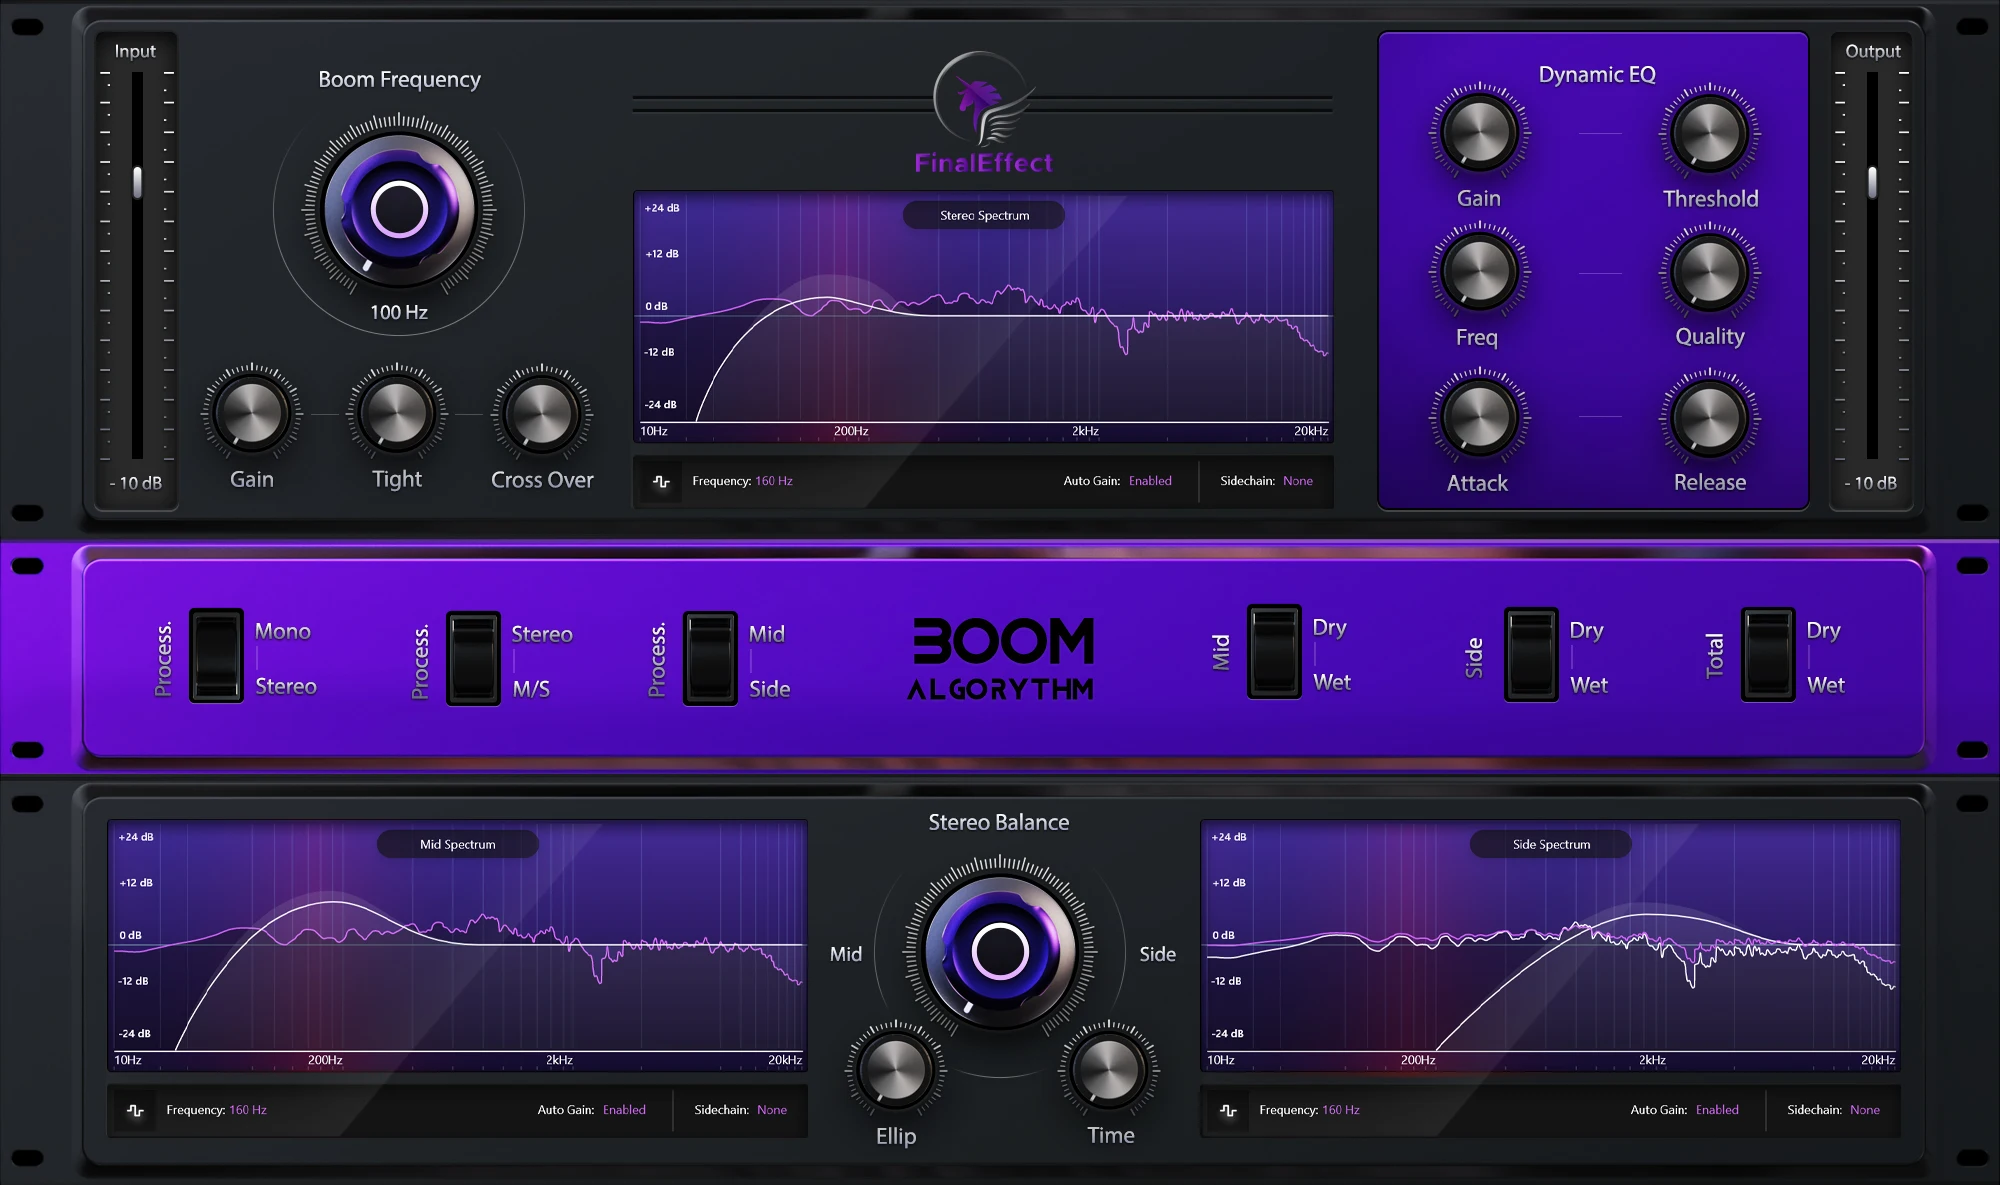Open Sidechain None dropdown under Mid Spectrum

(x=772, y=1110)
